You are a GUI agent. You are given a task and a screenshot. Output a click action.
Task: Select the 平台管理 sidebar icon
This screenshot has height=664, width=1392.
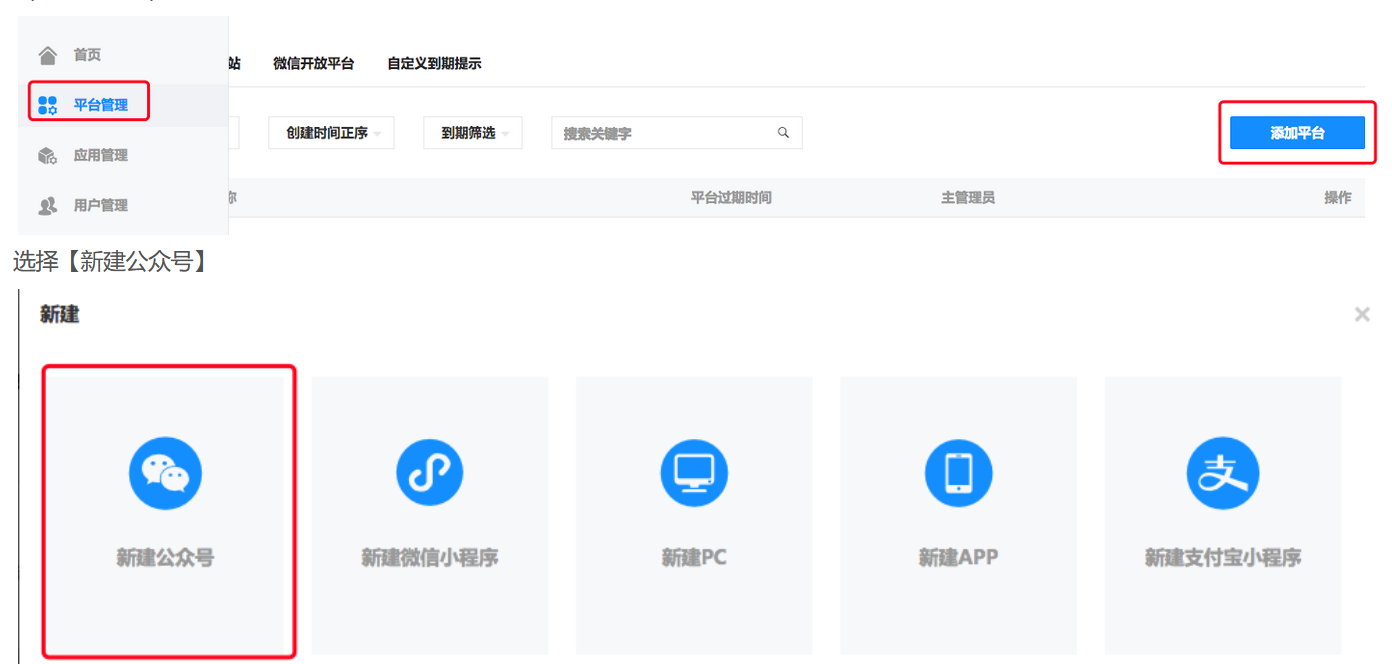point(47,105)
